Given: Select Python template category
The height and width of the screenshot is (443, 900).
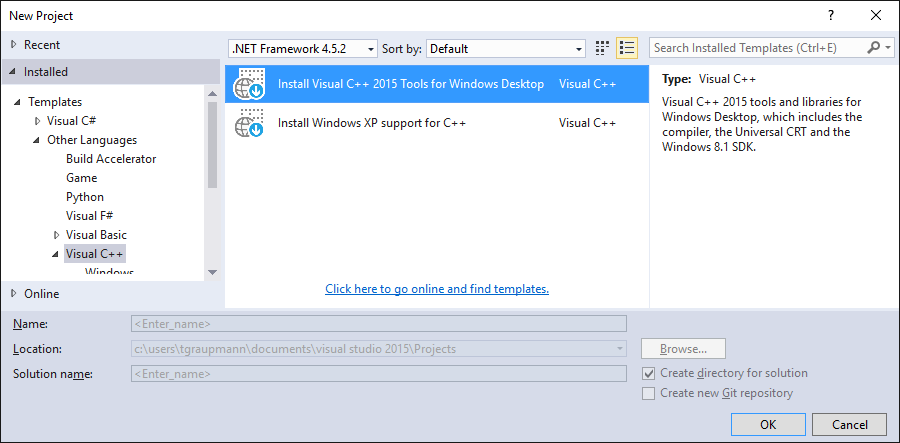Looking at the screenshot, I should pos(85,197).
